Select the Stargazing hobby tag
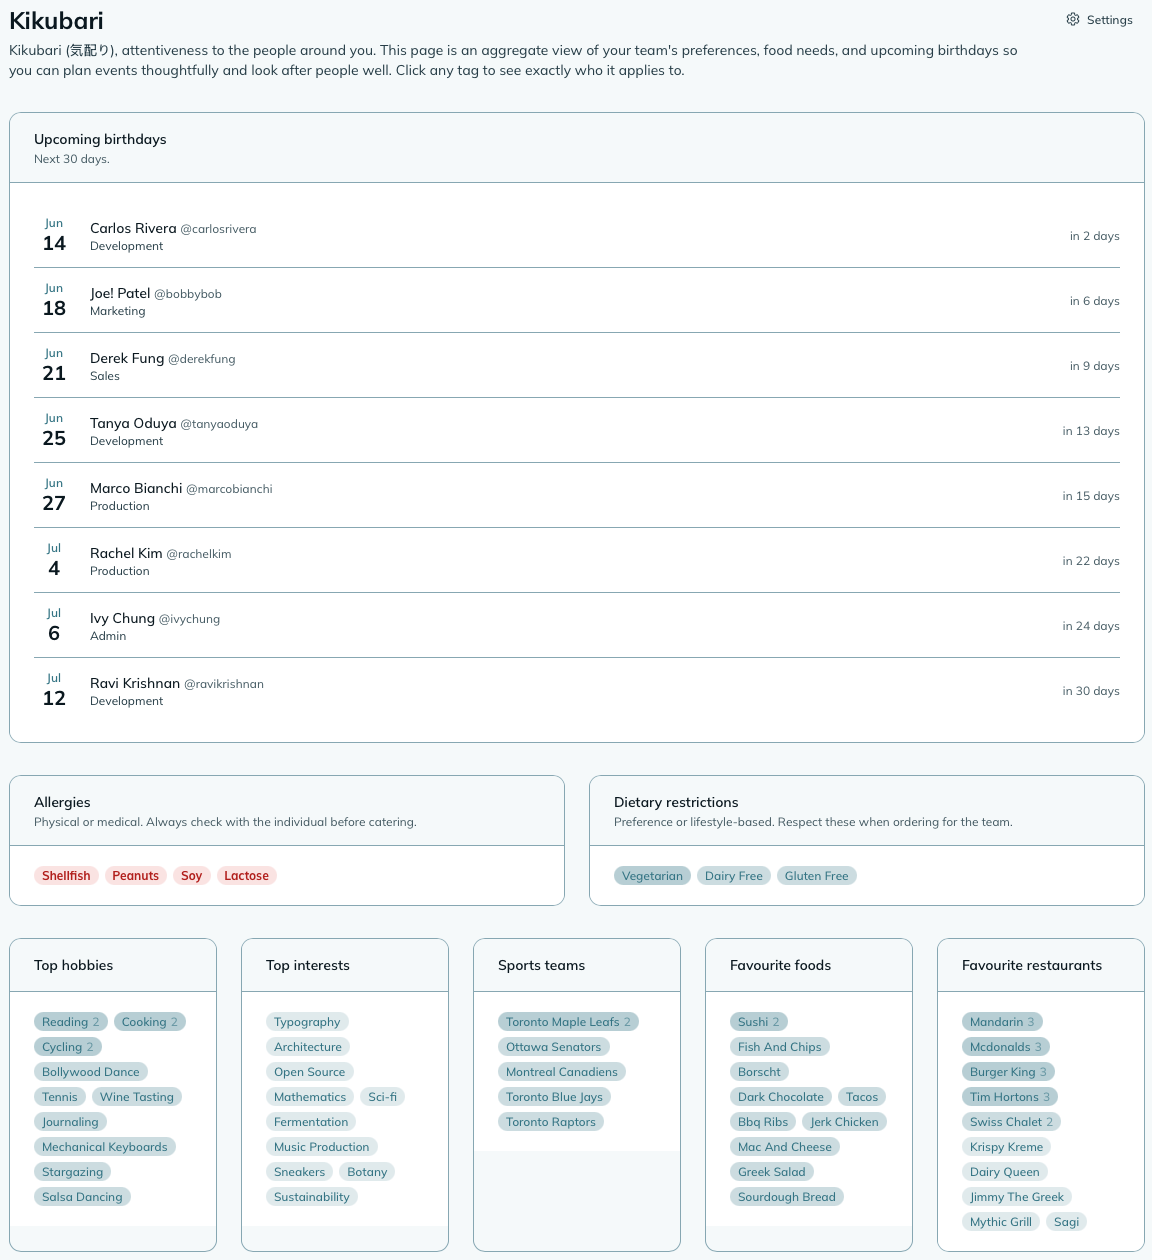 coord(72,1172)
